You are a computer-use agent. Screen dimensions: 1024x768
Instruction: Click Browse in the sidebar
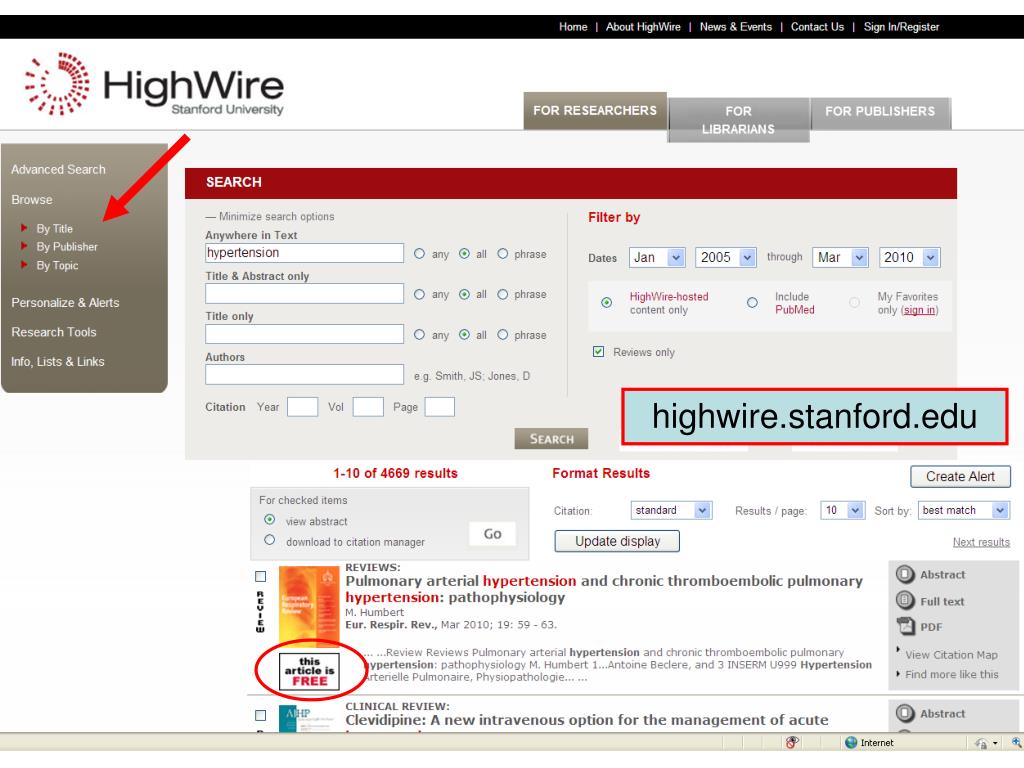click(x=31, y=199)
